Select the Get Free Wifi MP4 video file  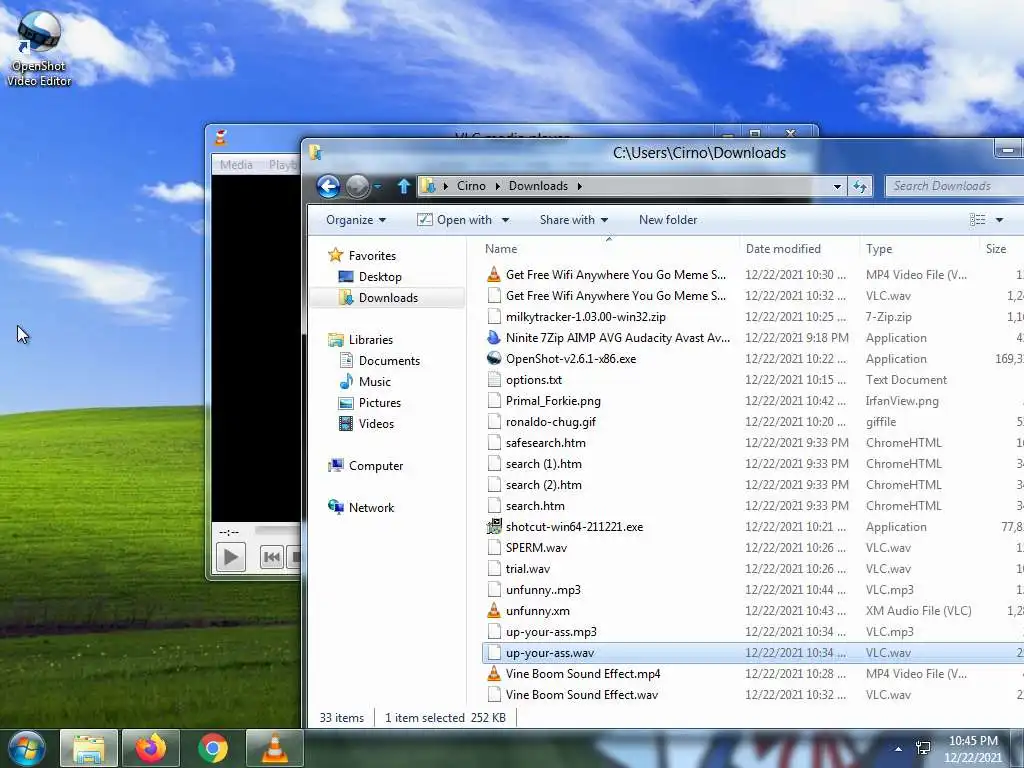[x=615, y=275]
